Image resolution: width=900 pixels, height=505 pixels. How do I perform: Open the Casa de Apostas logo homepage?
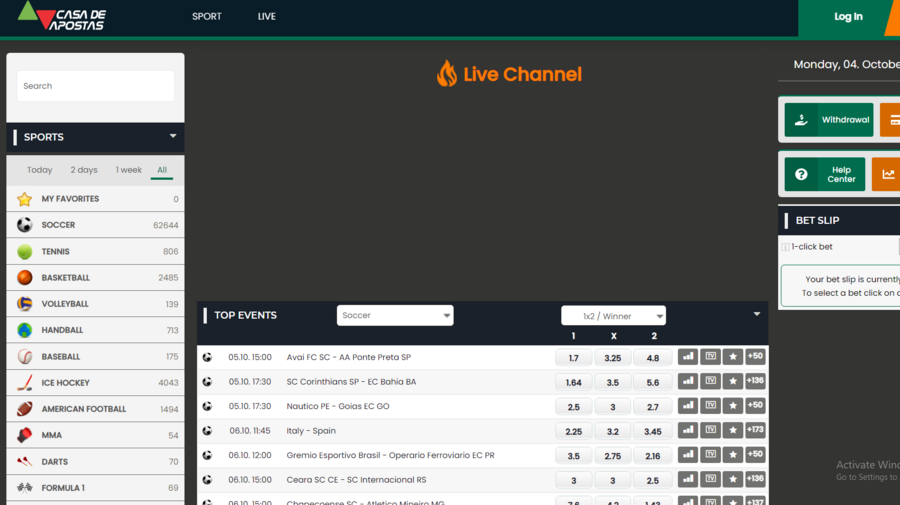coord(62,17)
